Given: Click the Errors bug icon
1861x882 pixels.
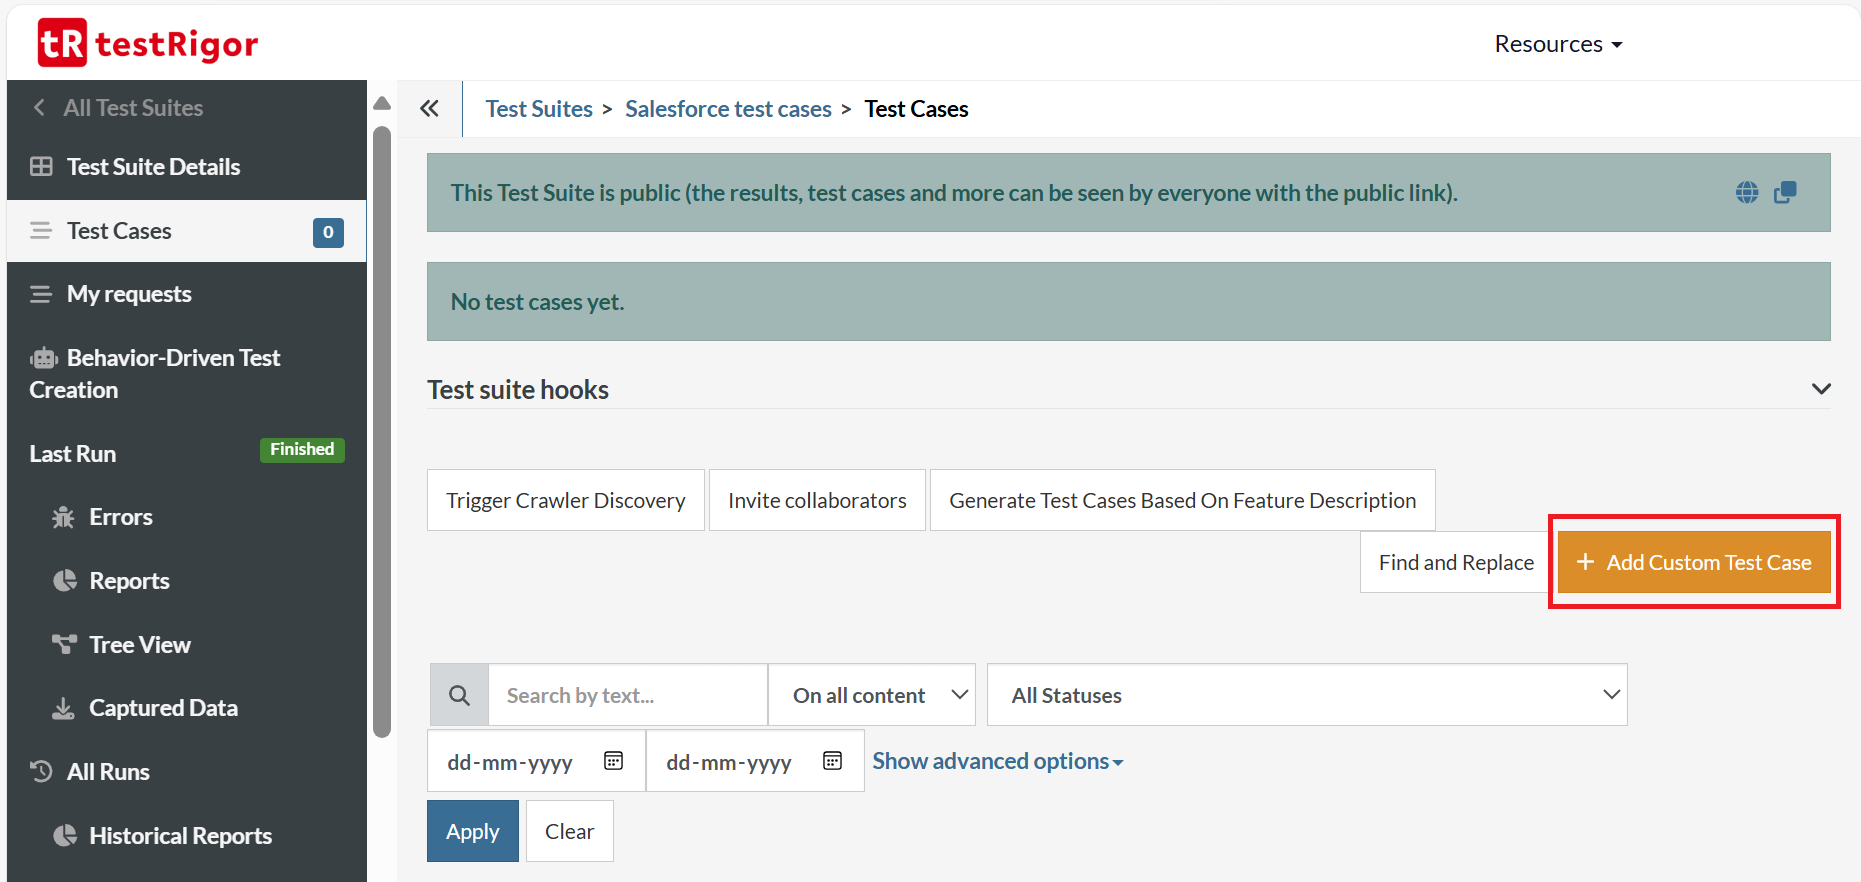Looking at the screenshot, I should pos(63,517).
